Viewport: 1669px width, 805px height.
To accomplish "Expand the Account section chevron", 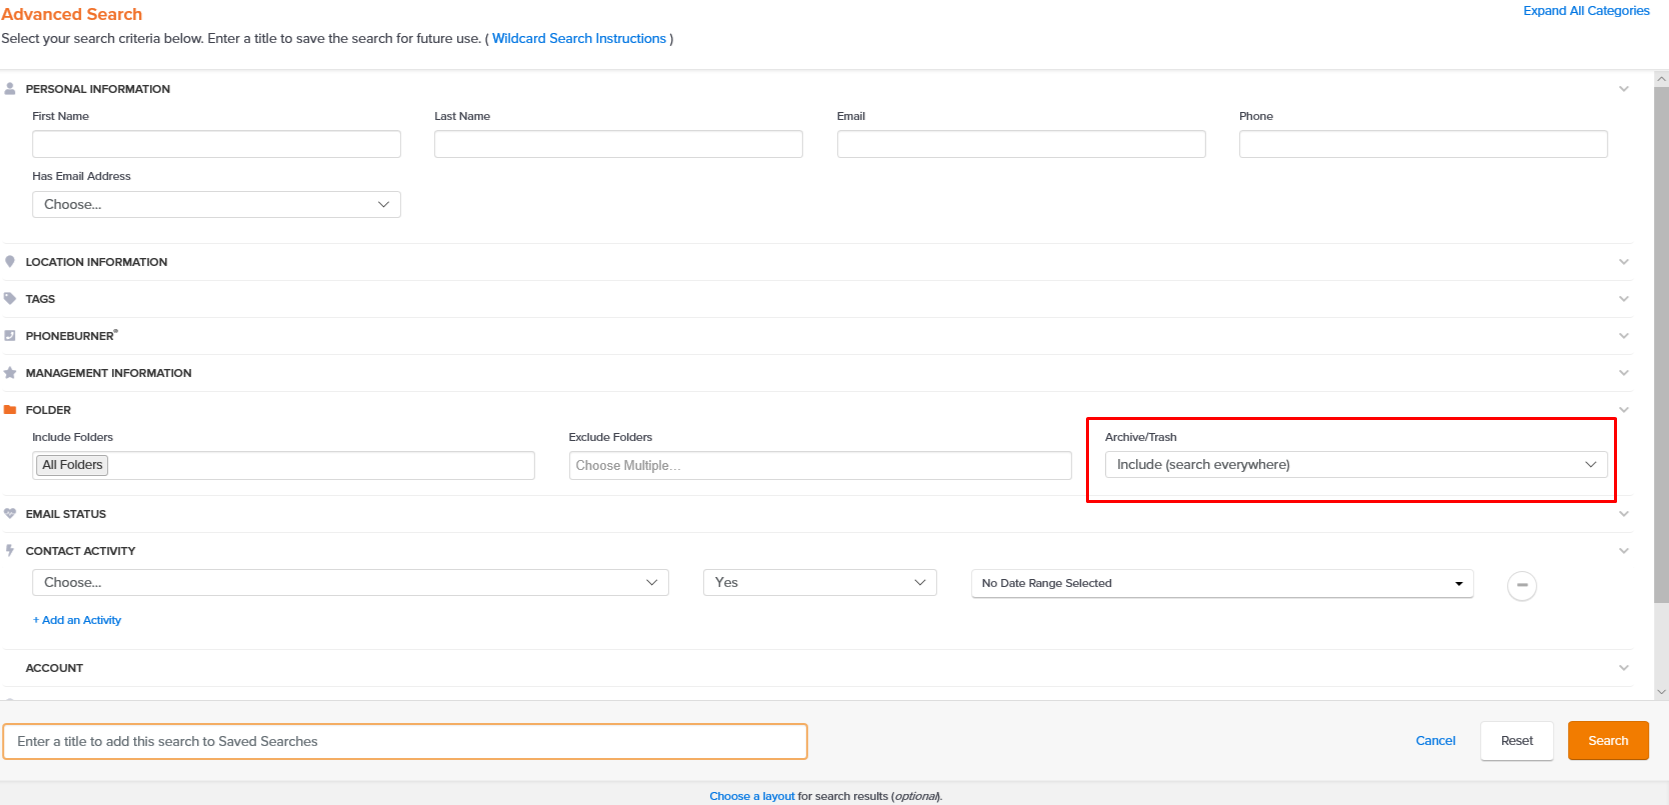I will [x=1624, y=668].
